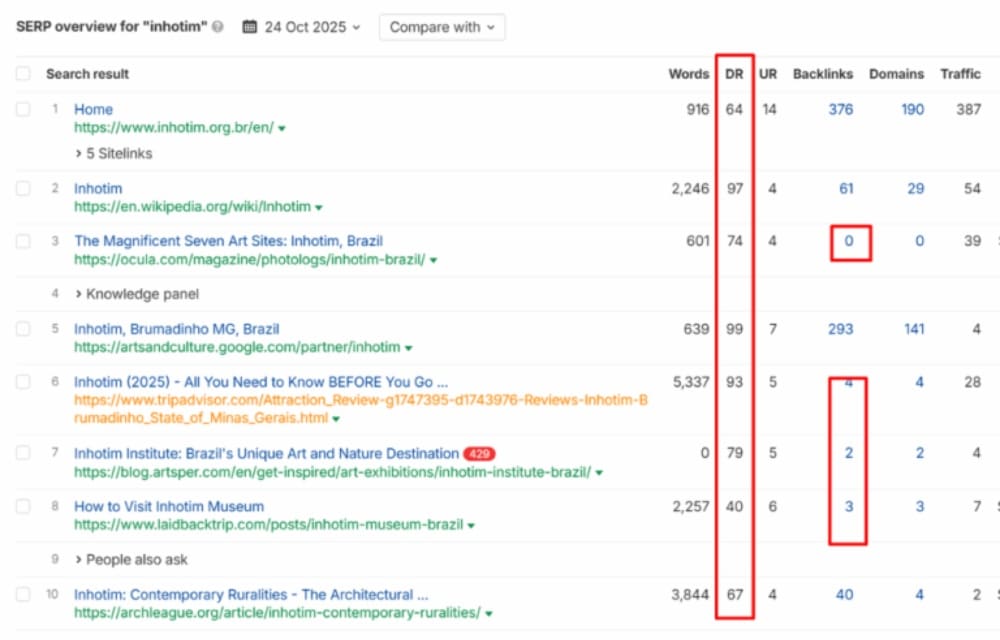Image resolution: width=1000 pixels, height=640 pixels.
Task: Expand the 5 Sitelinks row
Action: click(x=114, y=154)
